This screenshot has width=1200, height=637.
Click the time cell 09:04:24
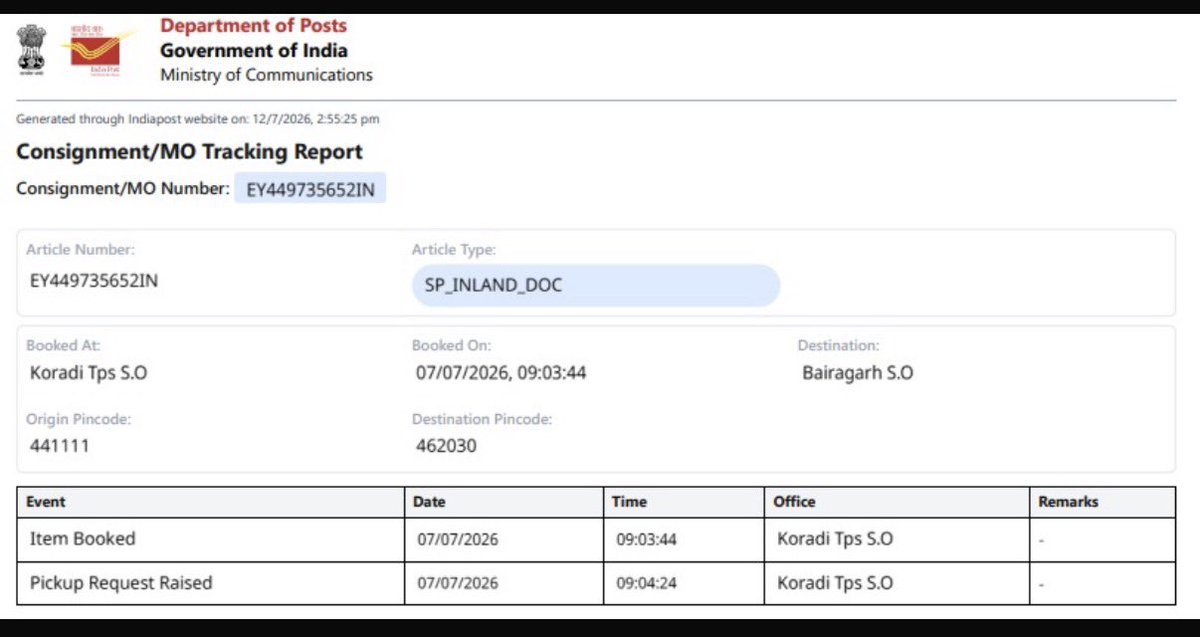pyautogui.click(x=684, y=583)
